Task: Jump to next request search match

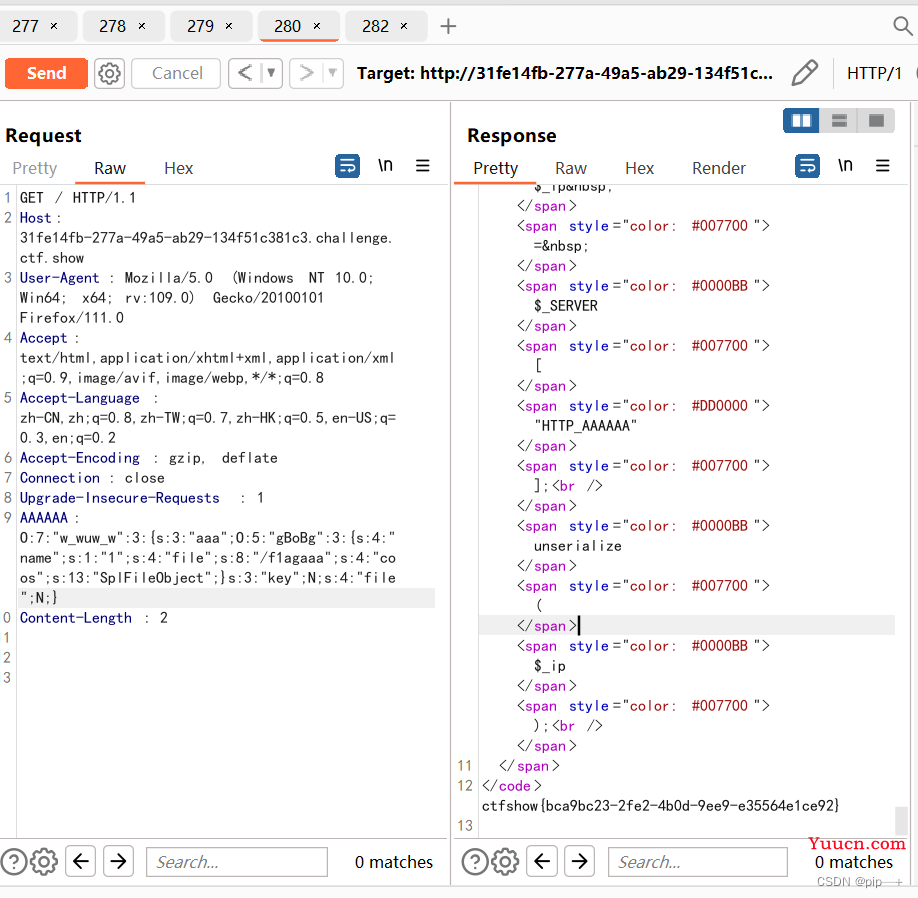Action: (118, 861)
